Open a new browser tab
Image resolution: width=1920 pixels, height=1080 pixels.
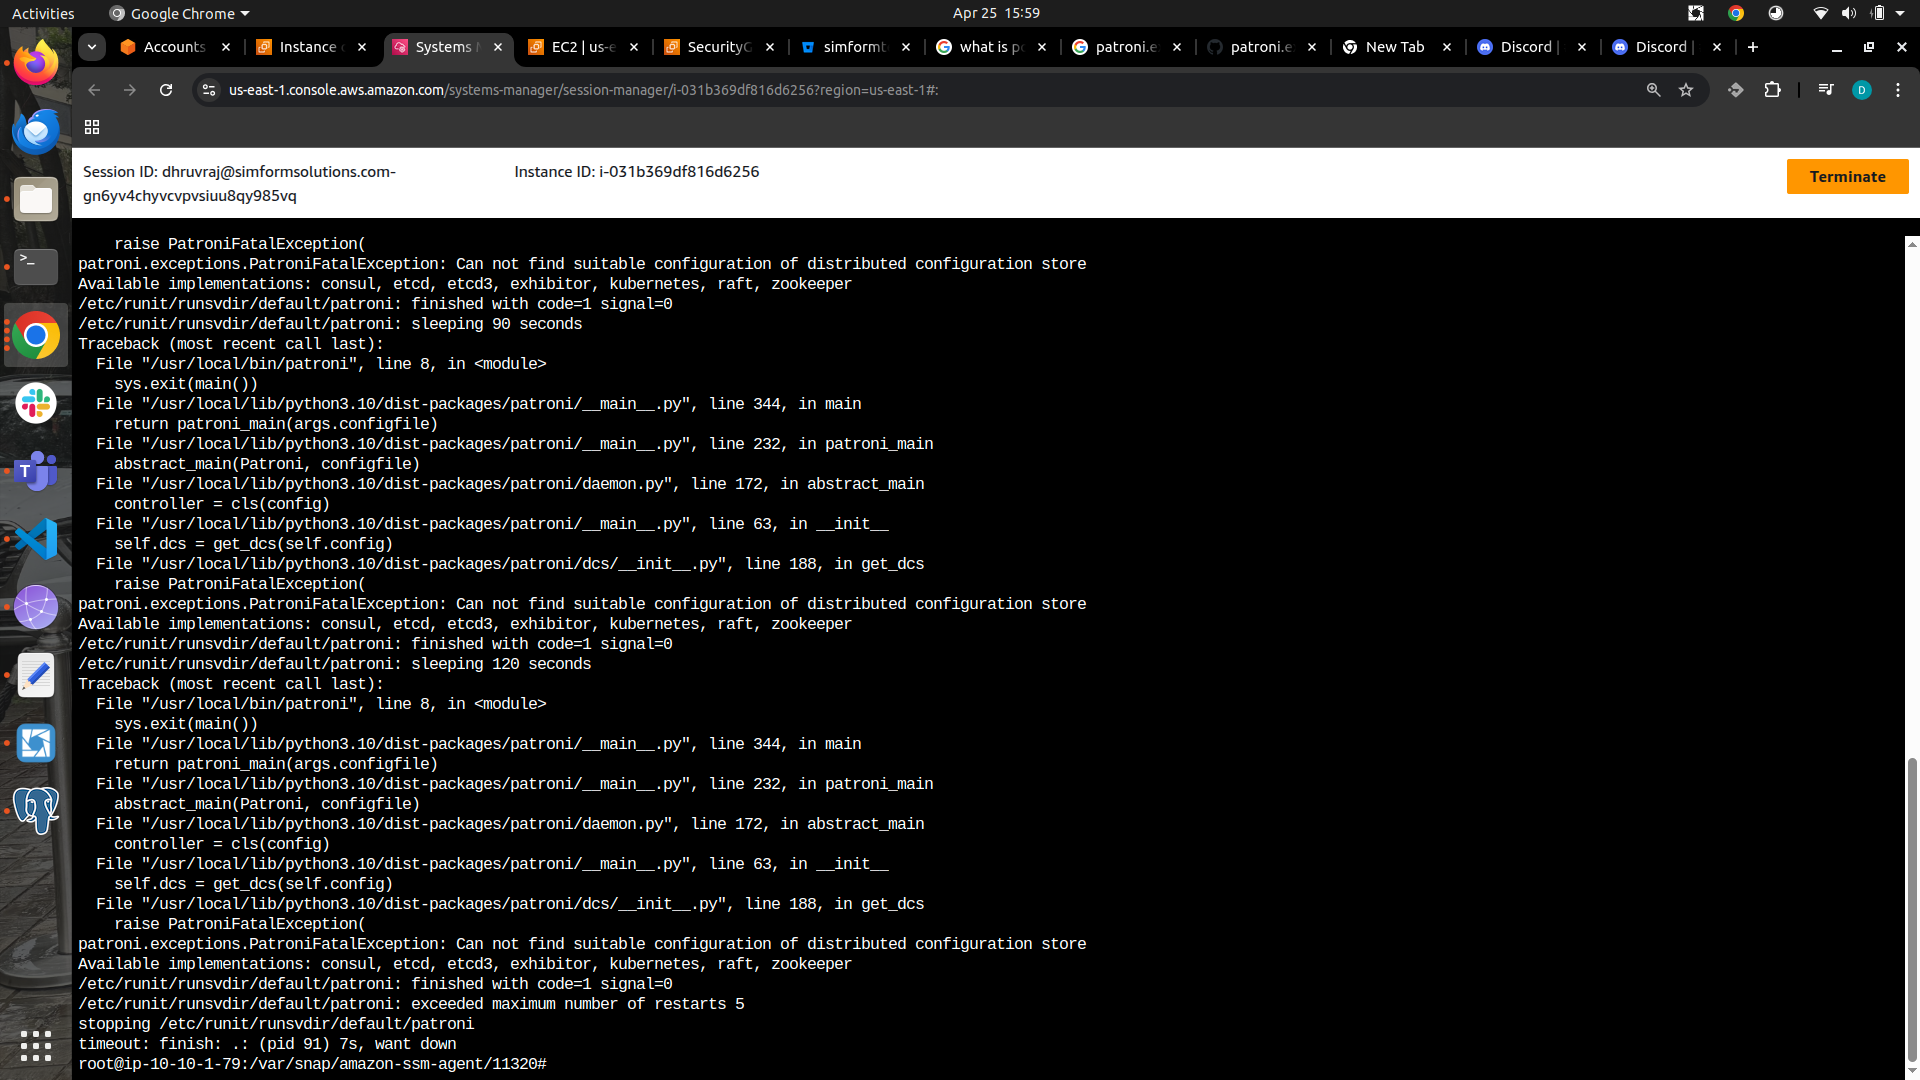1752,47
